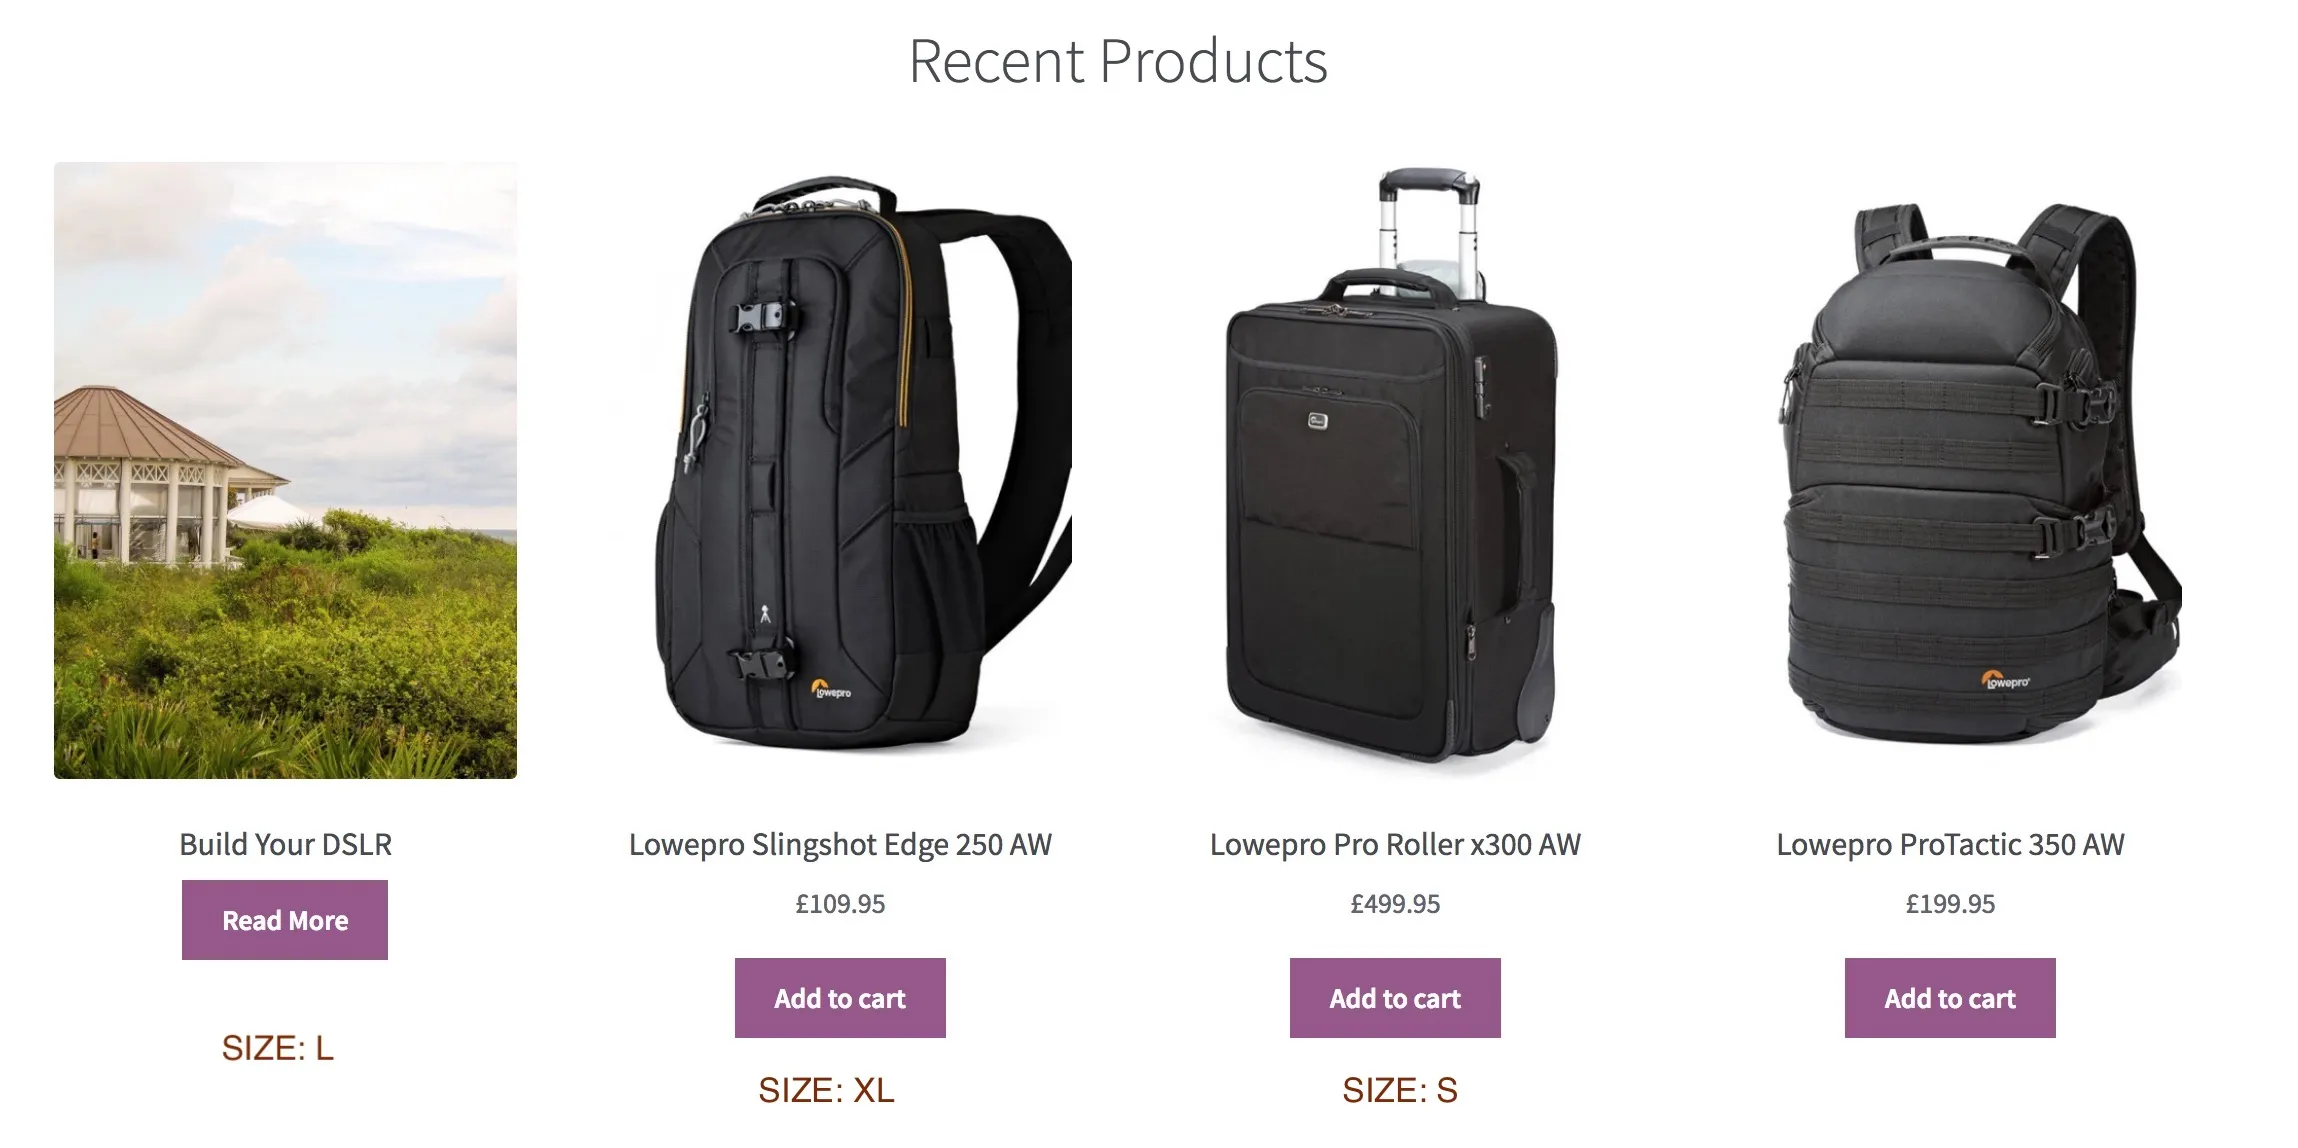Click the Read More button

(285, 920)
